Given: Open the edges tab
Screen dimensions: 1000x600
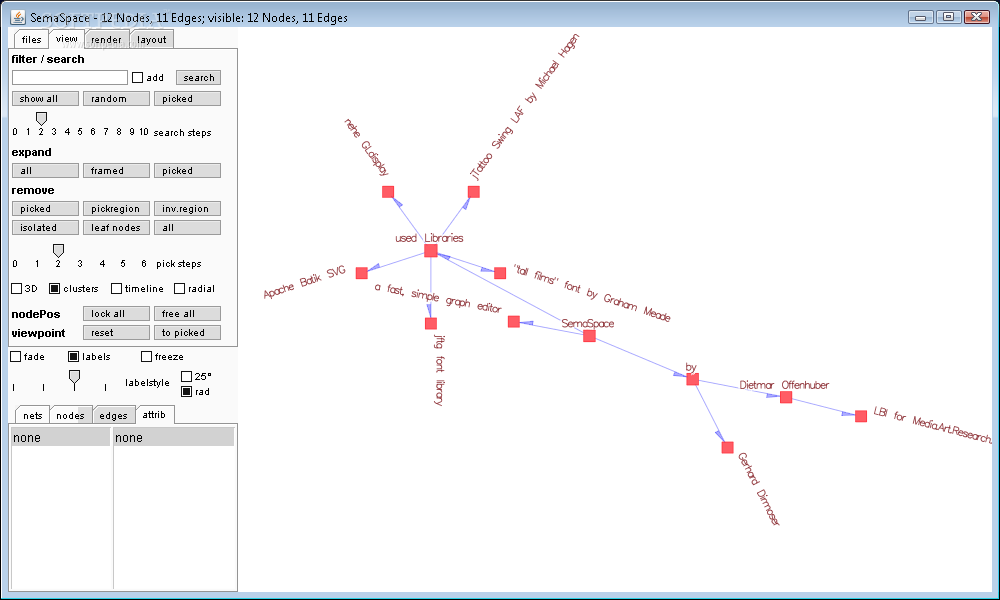Looking at the screenshot, I should coord(114,415).
